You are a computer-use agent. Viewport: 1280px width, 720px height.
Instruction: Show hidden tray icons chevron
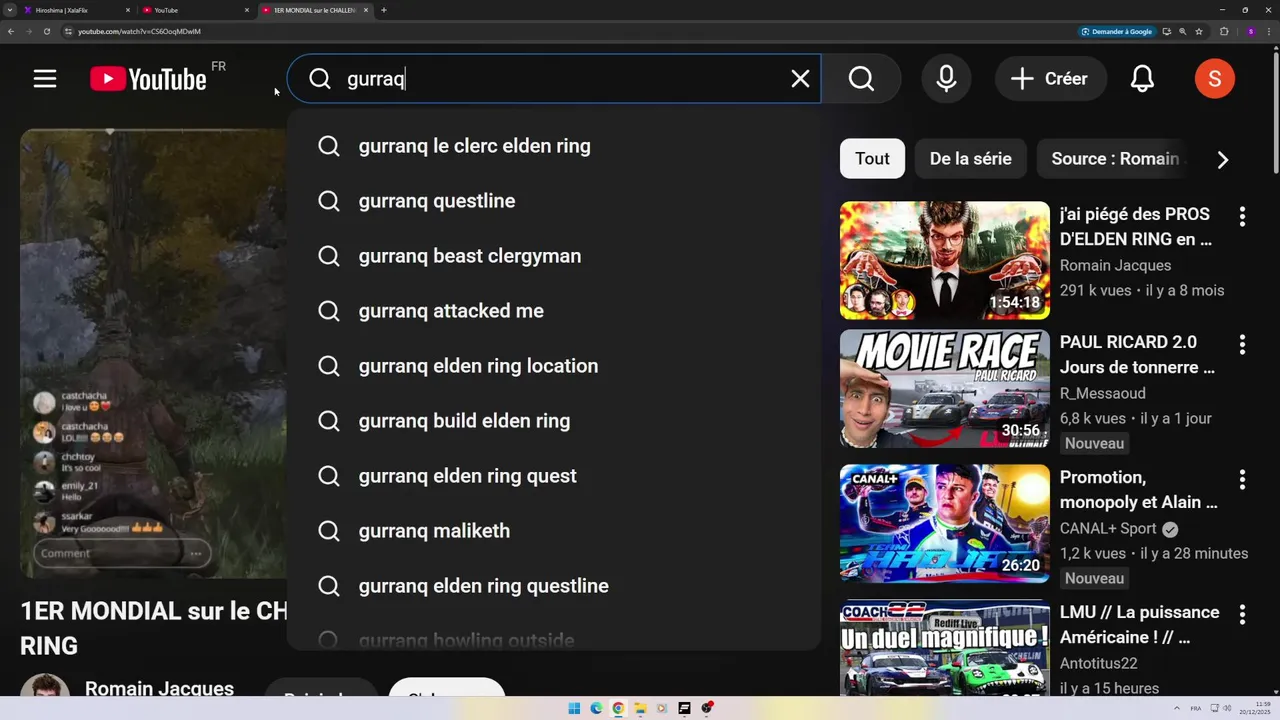pos(1177,708)
